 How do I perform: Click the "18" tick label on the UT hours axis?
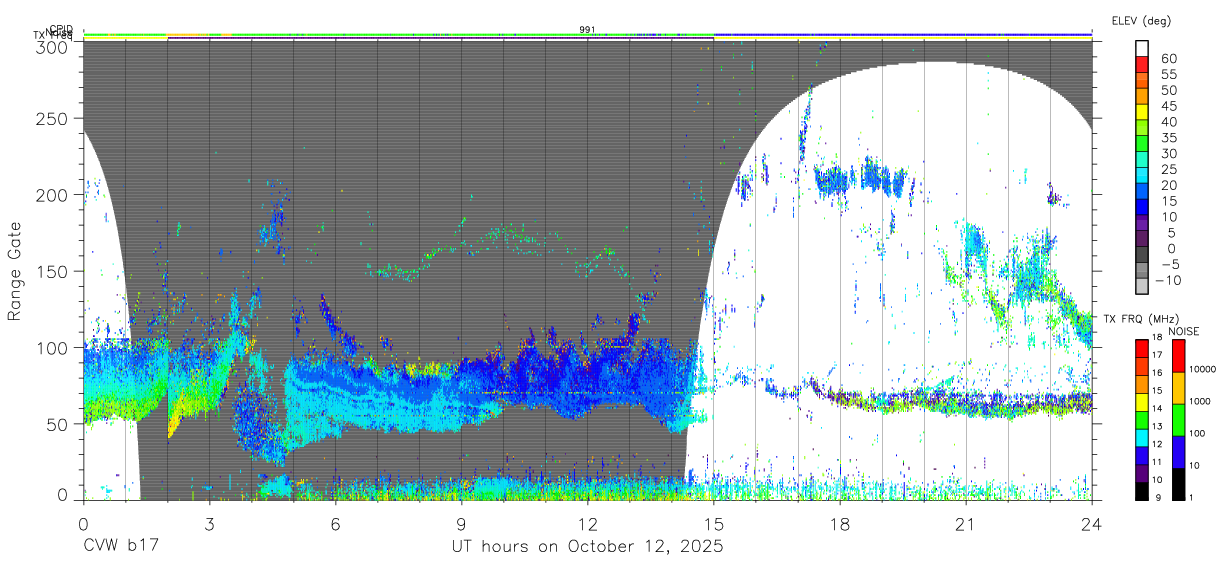[839, 523]
